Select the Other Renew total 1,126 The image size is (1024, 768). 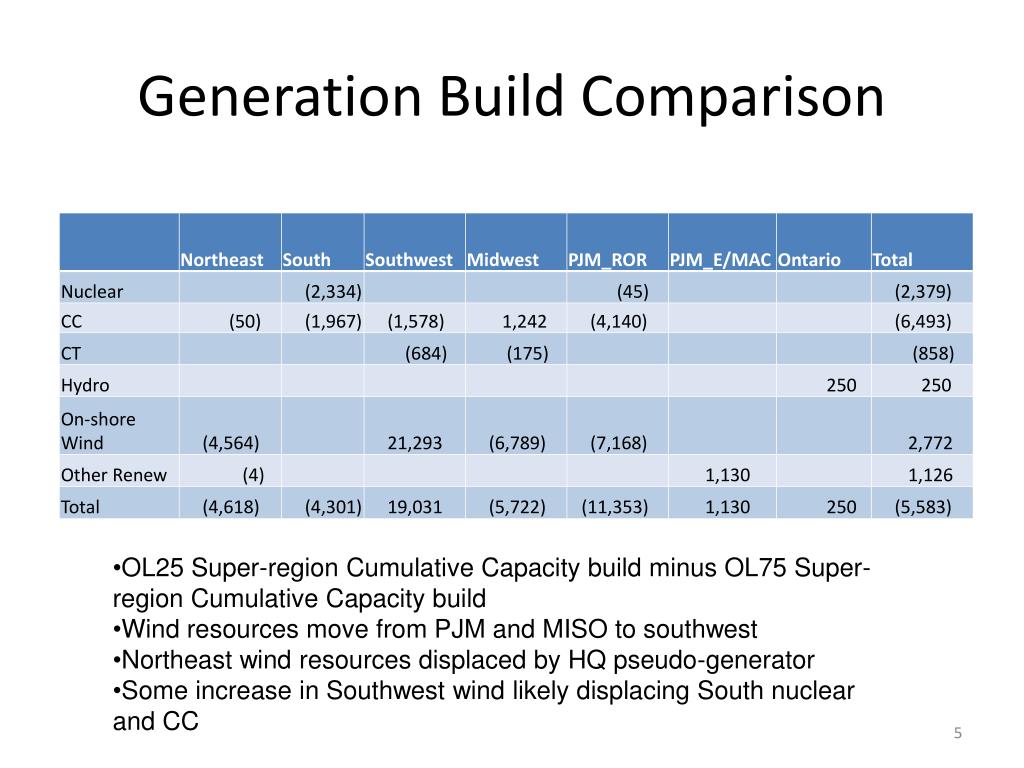[x=930, y=475]
